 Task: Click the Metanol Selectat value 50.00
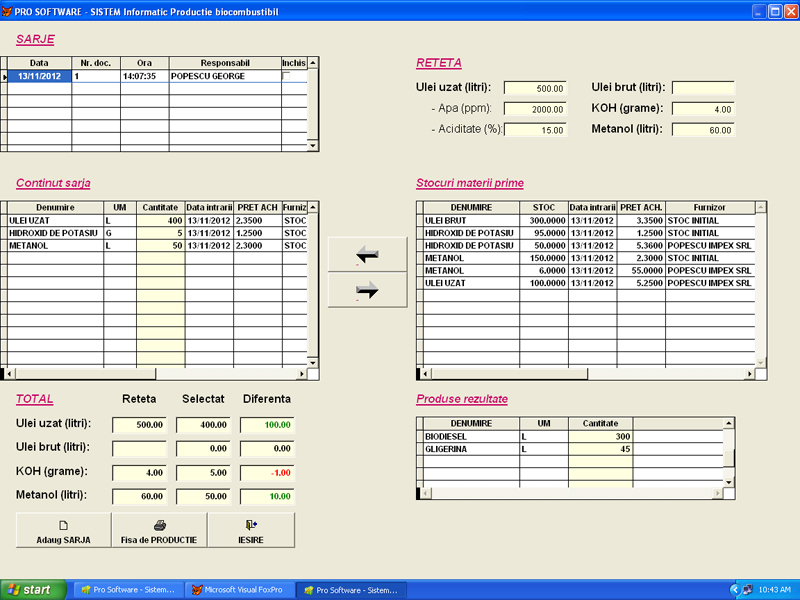[x=203, y=496]
